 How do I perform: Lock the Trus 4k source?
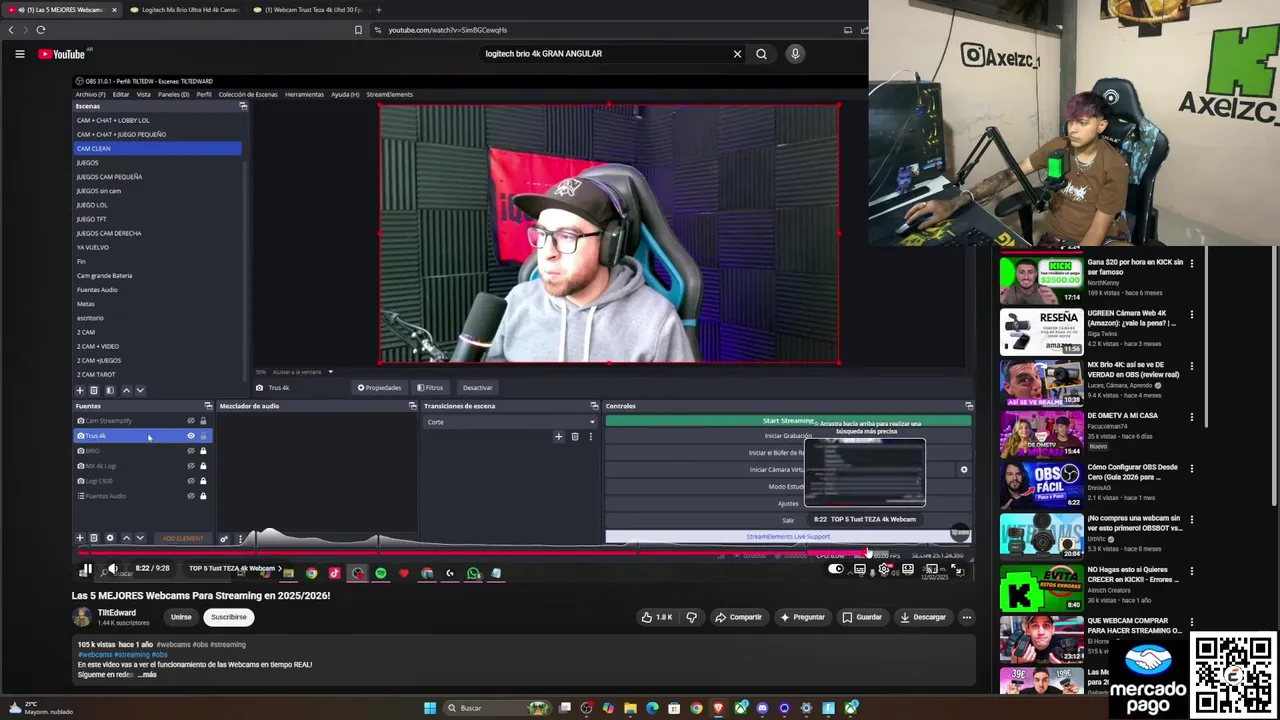tap(203, 436)
